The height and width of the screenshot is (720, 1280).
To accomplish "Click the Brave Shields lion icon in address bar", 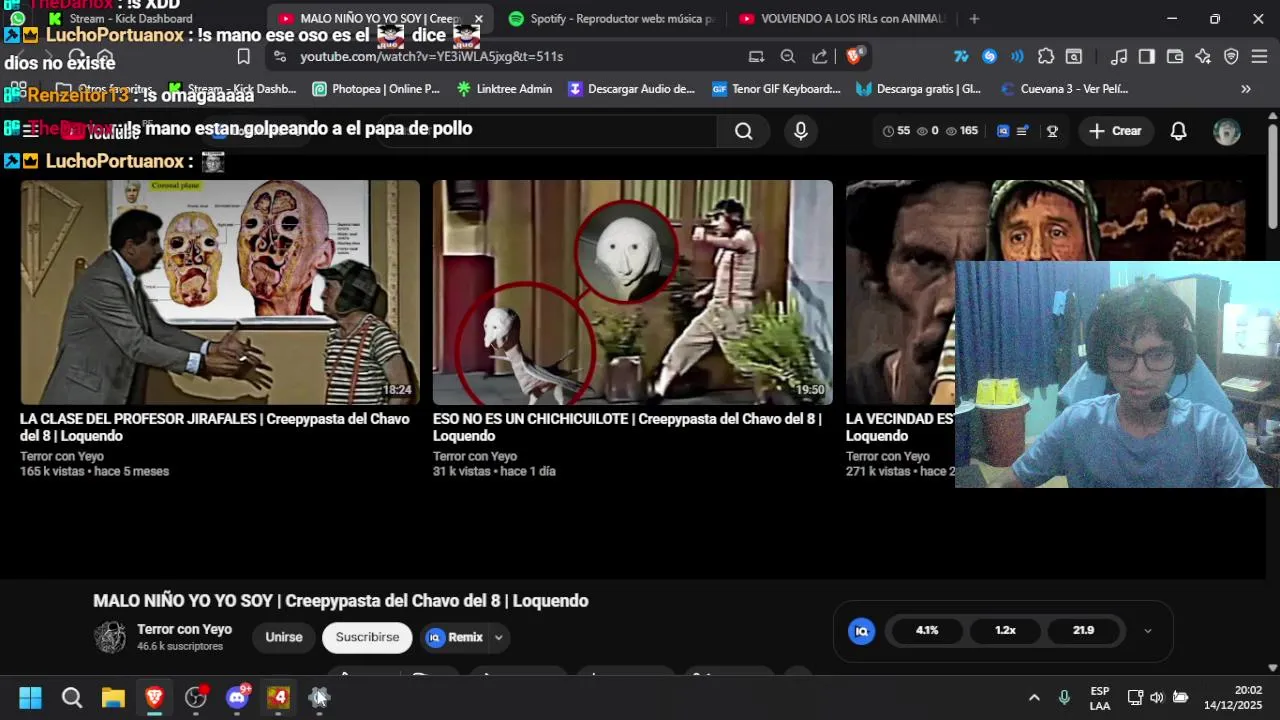I will 854,56.
